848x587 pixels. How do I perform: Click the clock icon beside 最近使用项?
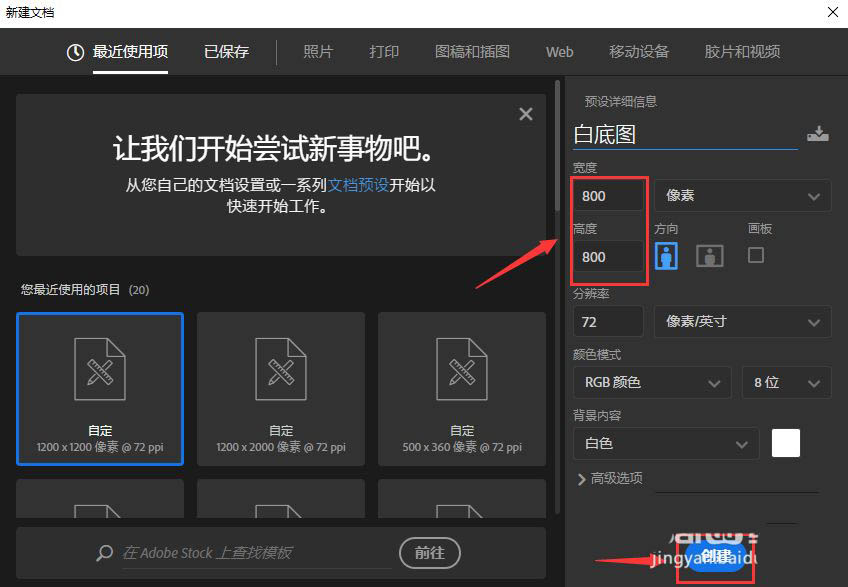point(75,52)
